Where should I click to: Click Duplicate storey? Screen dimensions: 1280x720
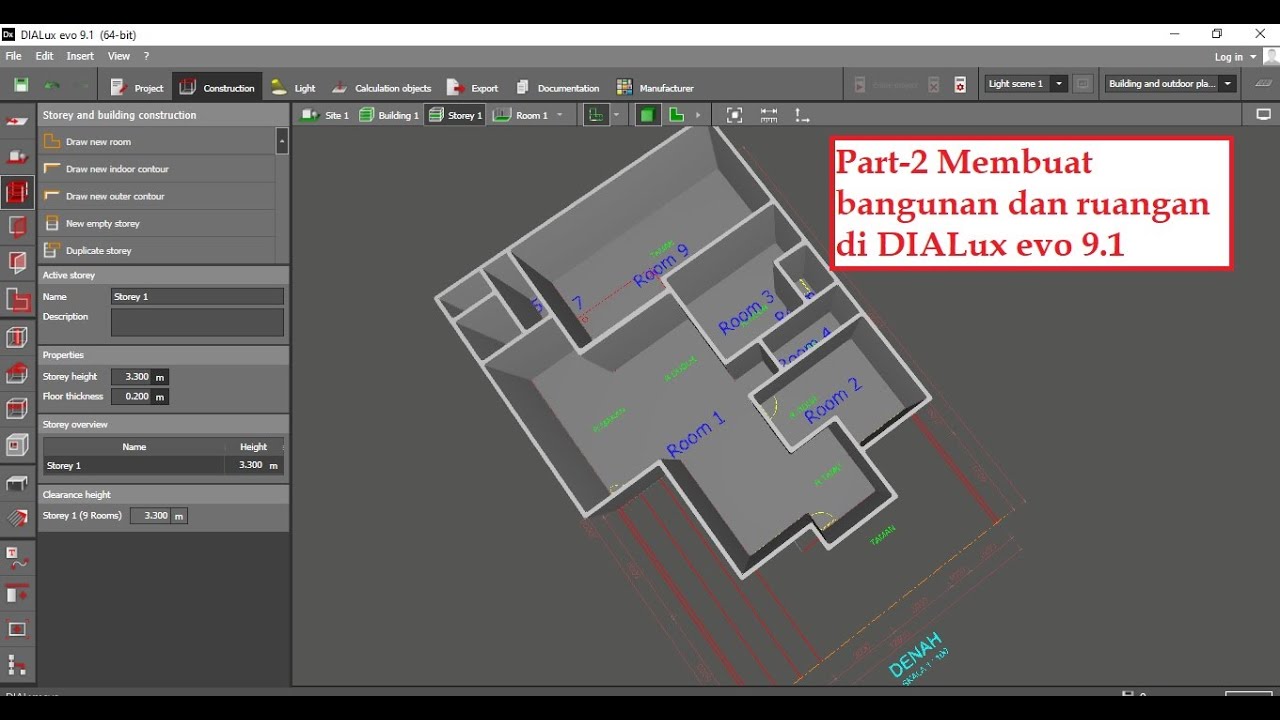tap(157, 250)
